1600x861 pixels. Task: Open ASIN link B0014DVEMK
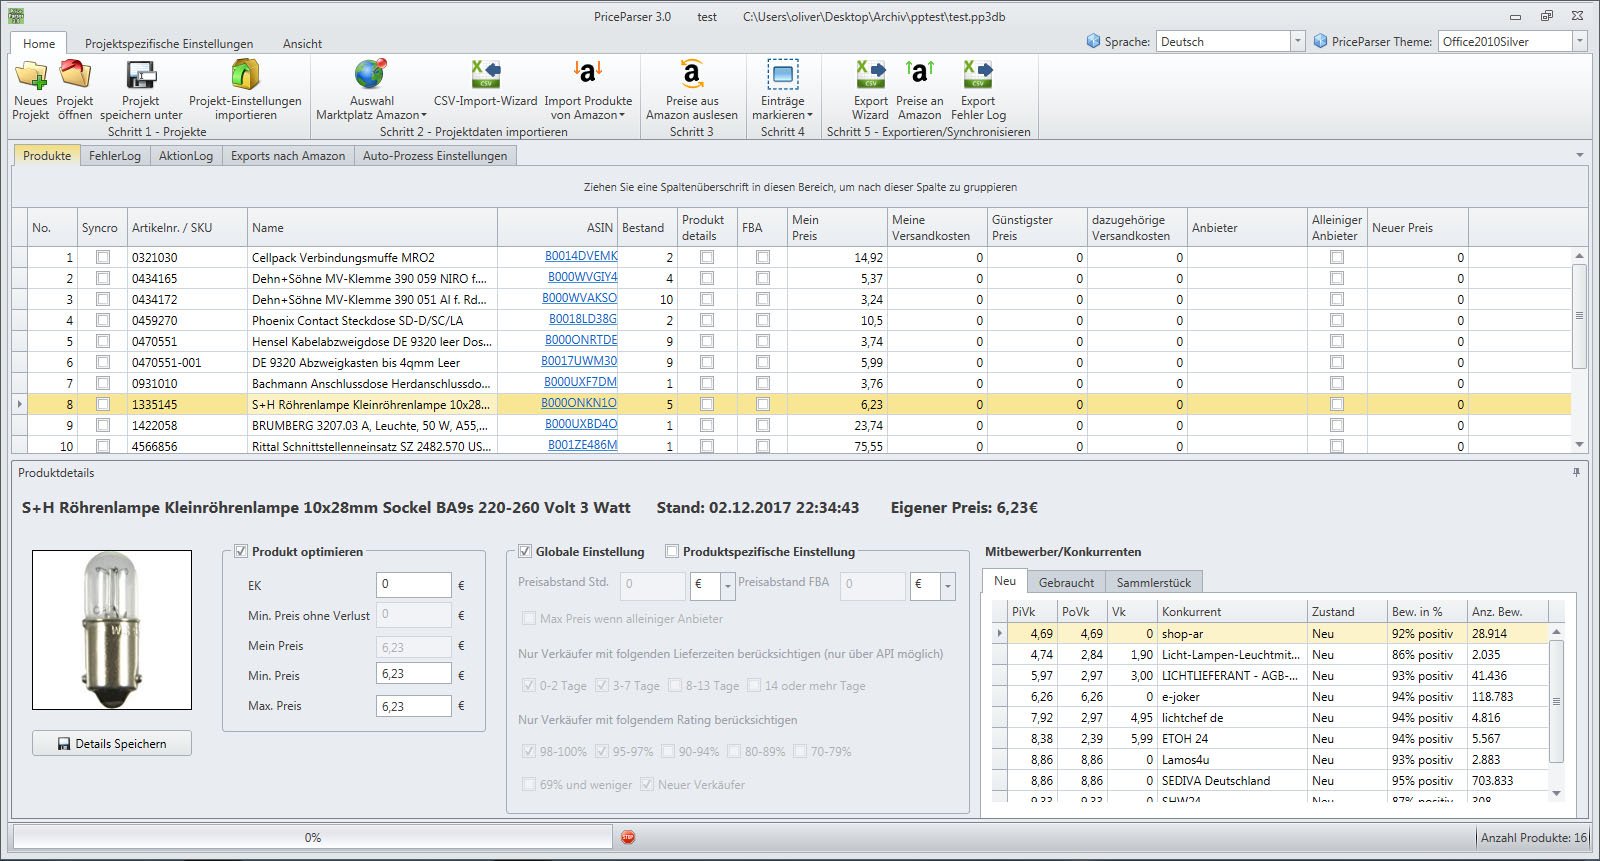click(581, 256)
